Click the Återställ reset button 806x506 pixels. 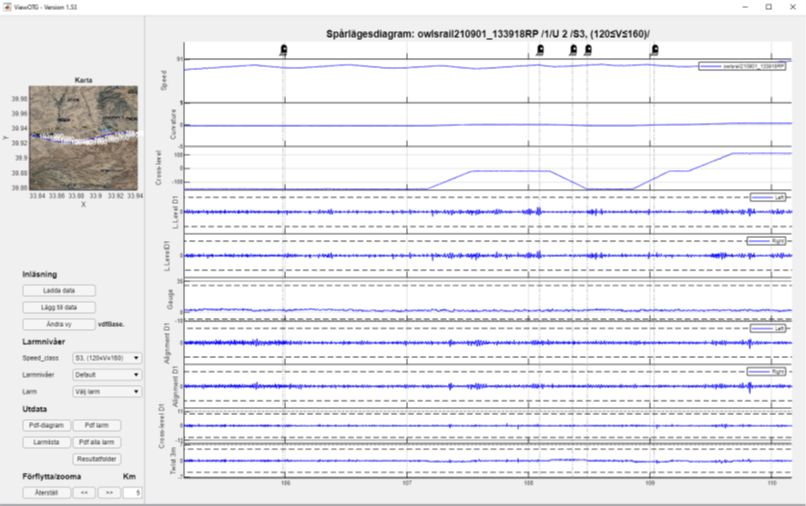pyautogui.click(x=46, y=492)
